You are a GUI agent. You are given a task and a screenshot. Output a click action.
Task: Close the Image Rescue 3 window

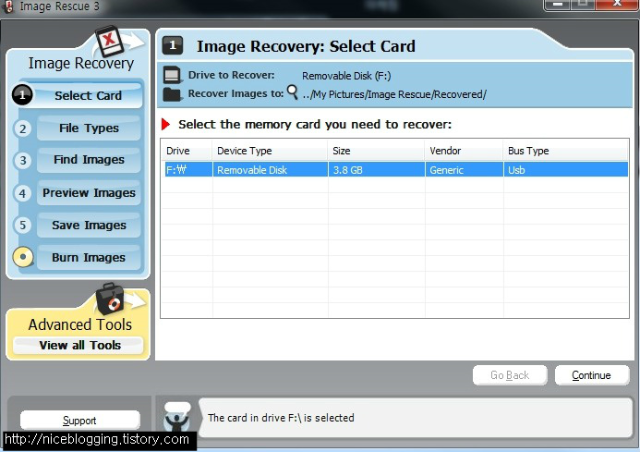point(617,4)
